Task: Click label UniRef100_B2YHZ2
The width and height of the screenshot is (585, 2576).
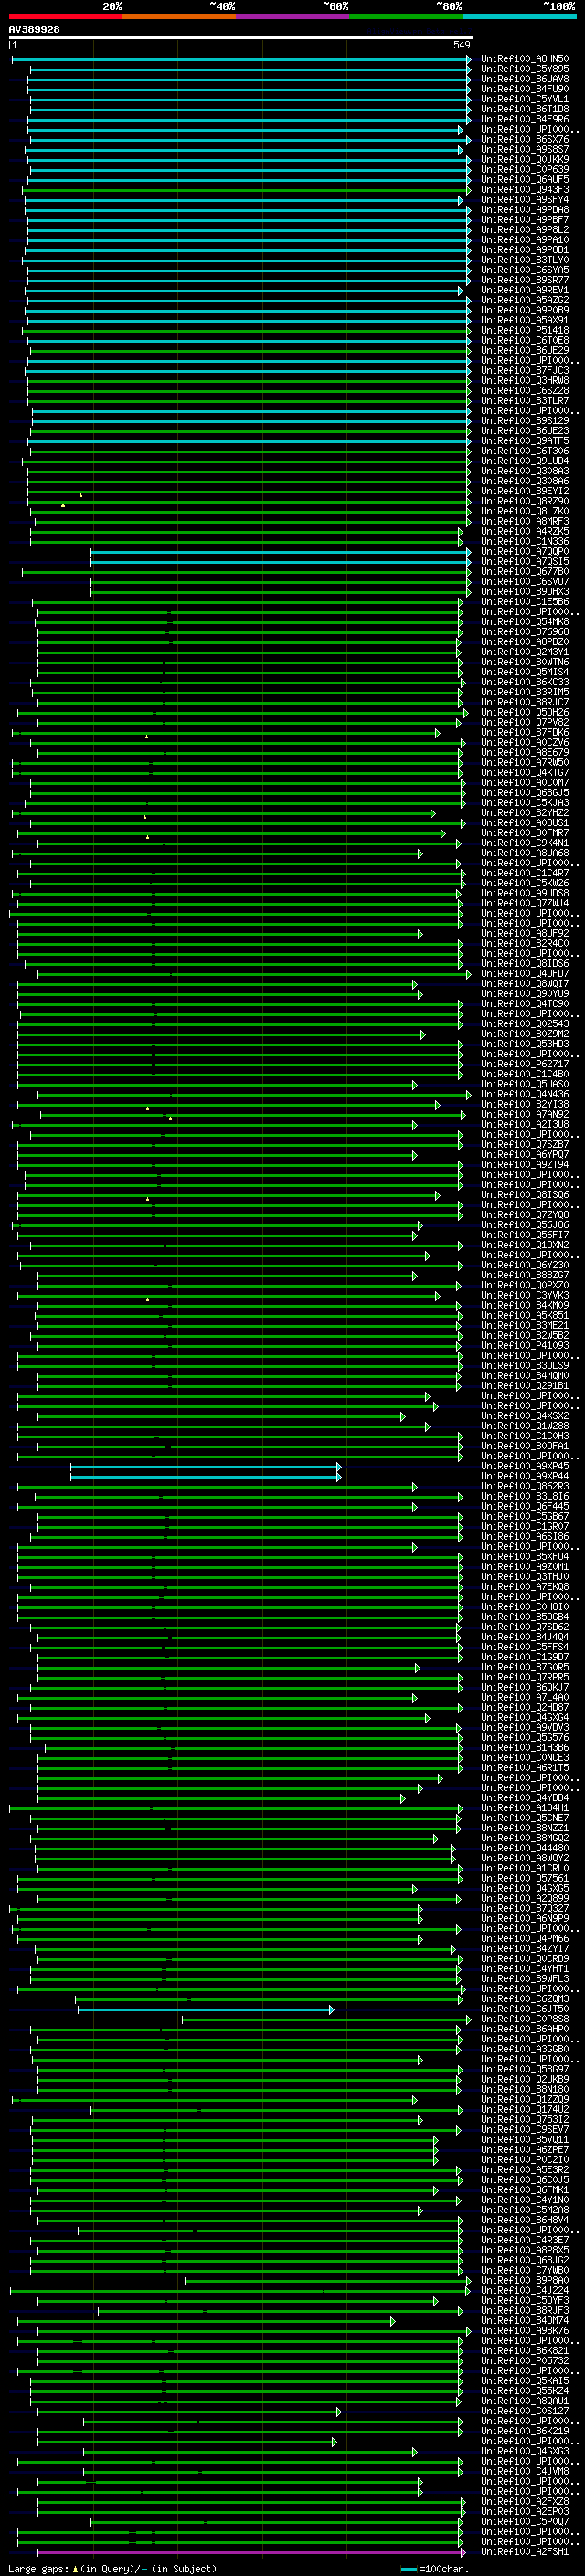Action: pyautogui.click(x=525, y=813)
